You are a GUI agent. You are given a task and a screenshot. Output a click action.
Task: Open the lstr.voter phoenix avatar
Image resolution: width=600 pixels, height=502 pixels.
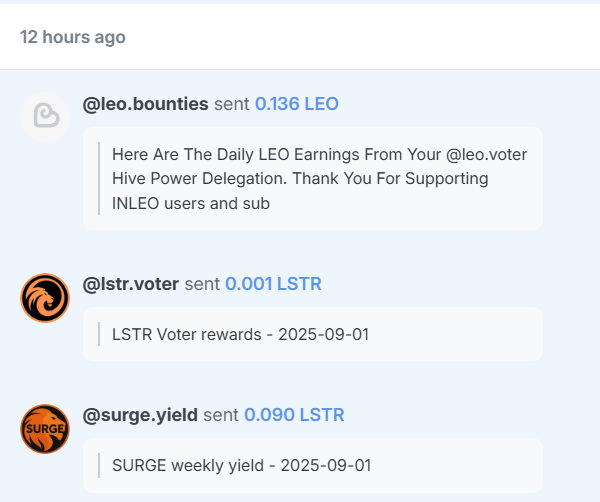[45, 298]
